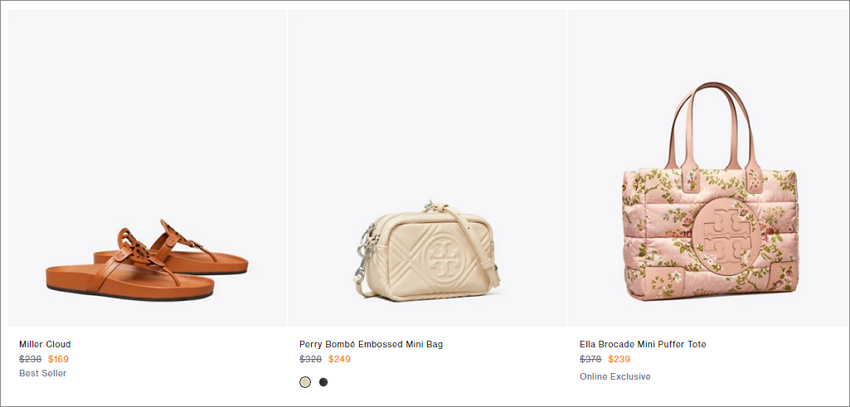Click the Ella Brocade Mini Puffer Tote title
This screenshot has width=850, height=407.
coord(643,344)
